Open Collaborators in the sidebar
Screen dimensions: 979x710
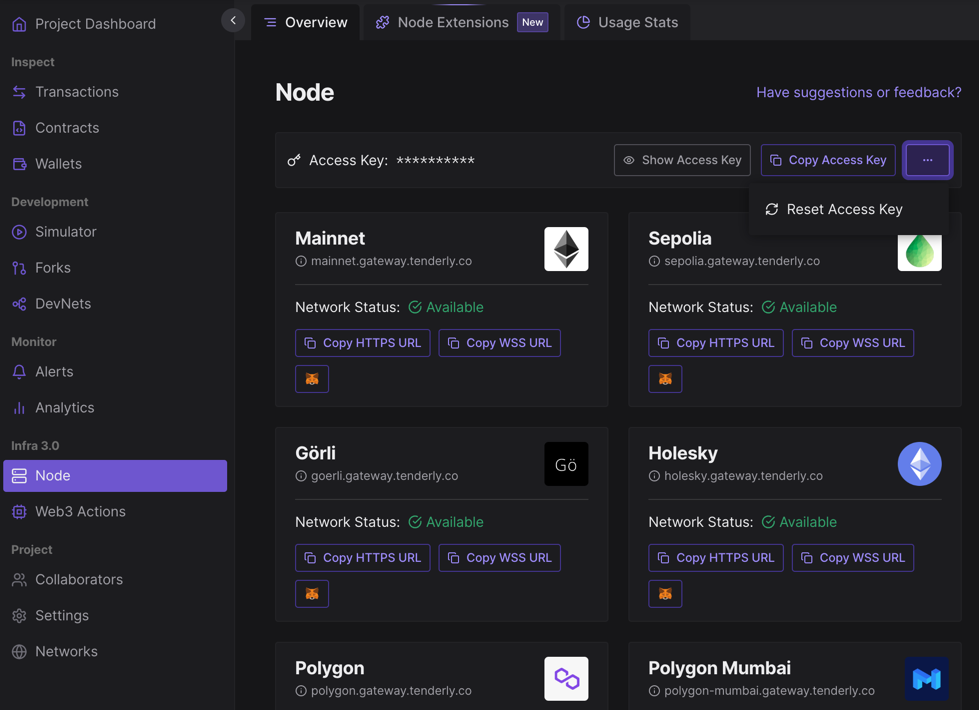click(67, 579)
